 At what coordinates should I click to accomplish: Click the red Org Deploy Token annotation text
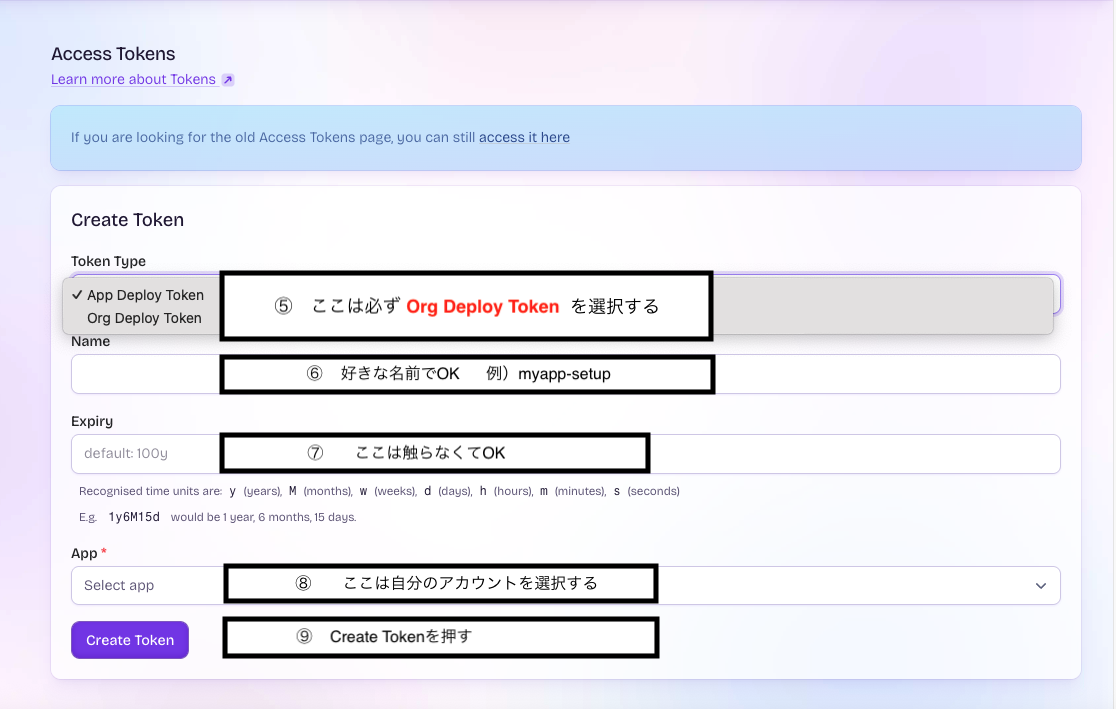(x=482, y=307)
